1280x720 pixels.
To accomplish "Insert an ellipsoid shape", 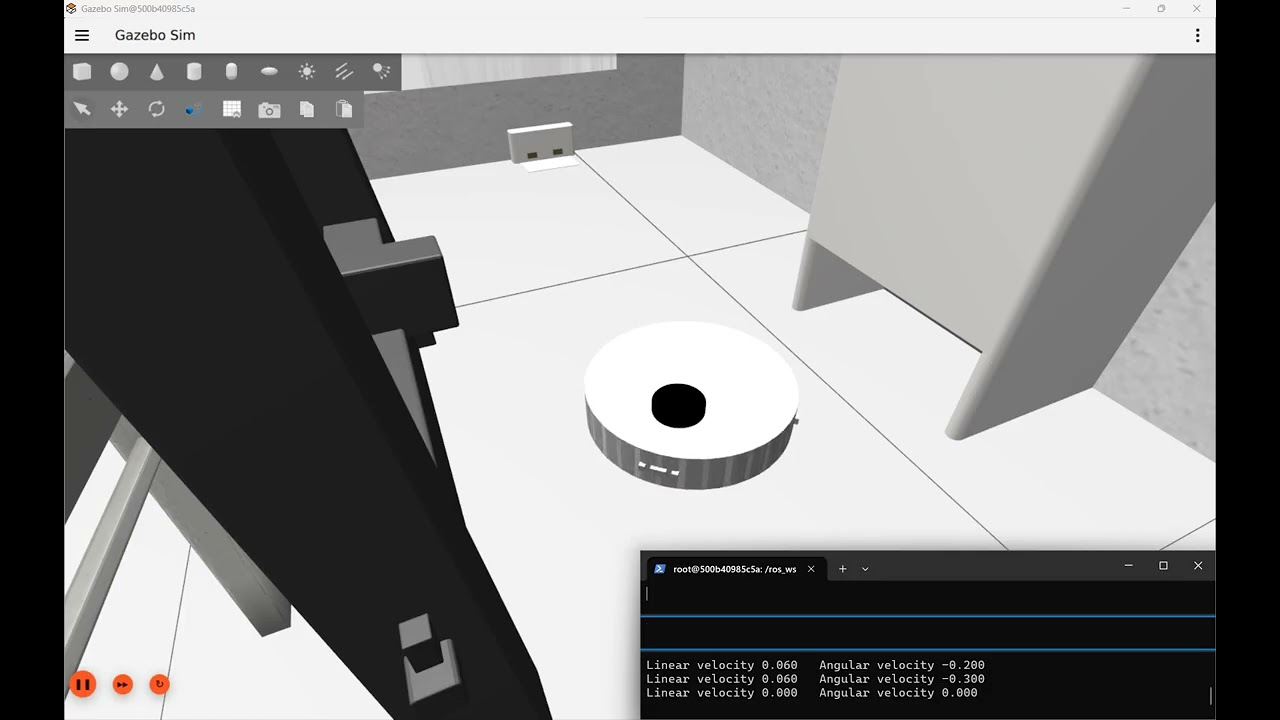I will [x=269, y=71].
